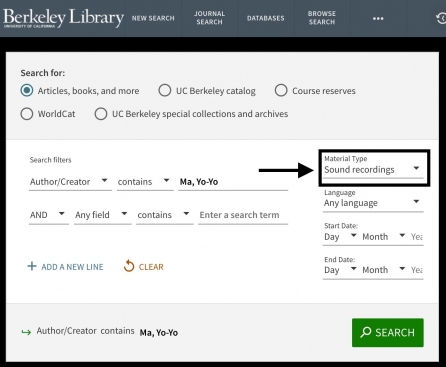446x367 pixels.
Task: Select UC Berkeley catalog radio option
Action: [x=165, y=90]
